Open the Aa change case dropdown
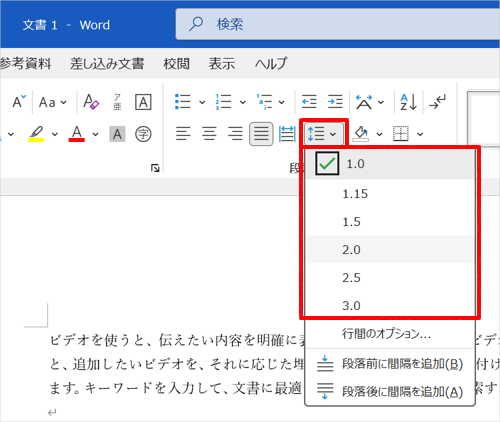 (x=53, y=102)
